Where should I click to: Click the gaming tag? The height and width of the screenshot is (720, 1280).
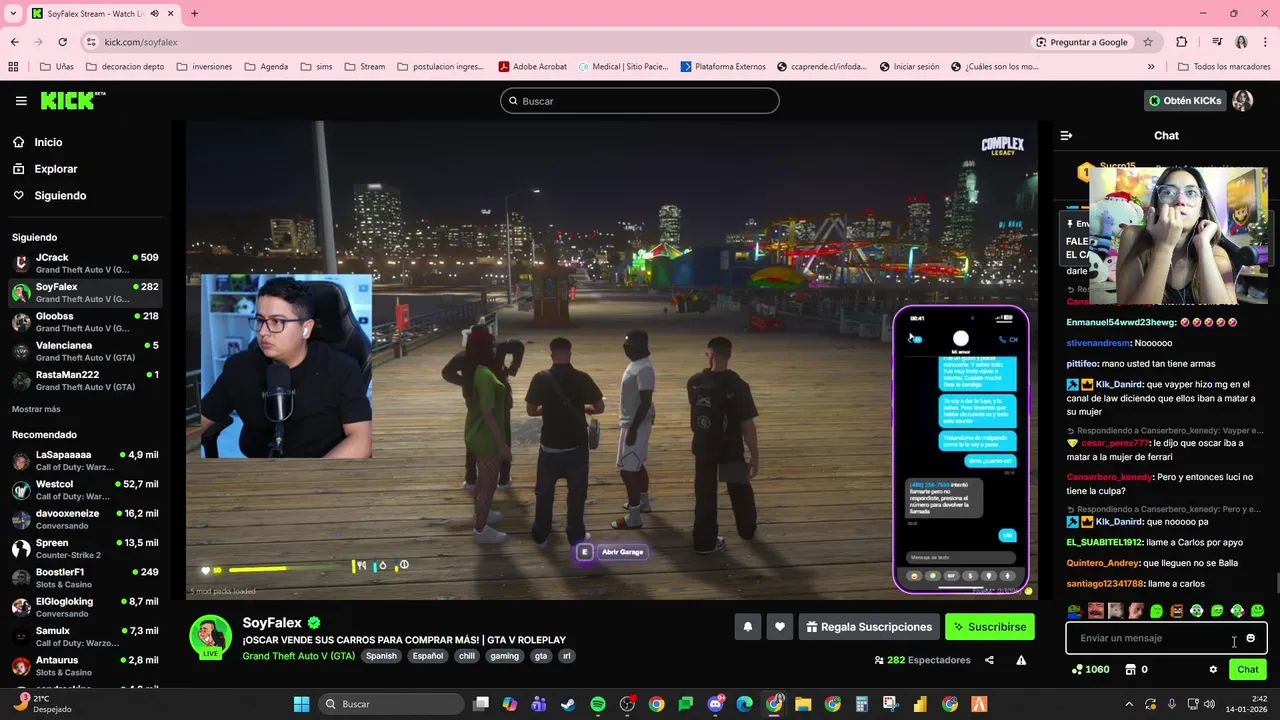[504, 656]
